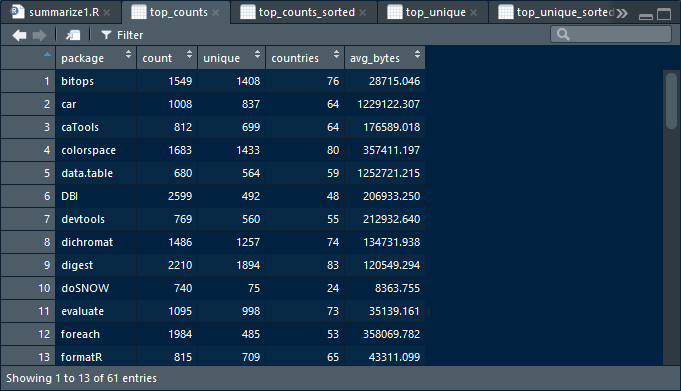Screen dimensions: 681x391
Task: Sort by the package column
Action: point(96,58)
